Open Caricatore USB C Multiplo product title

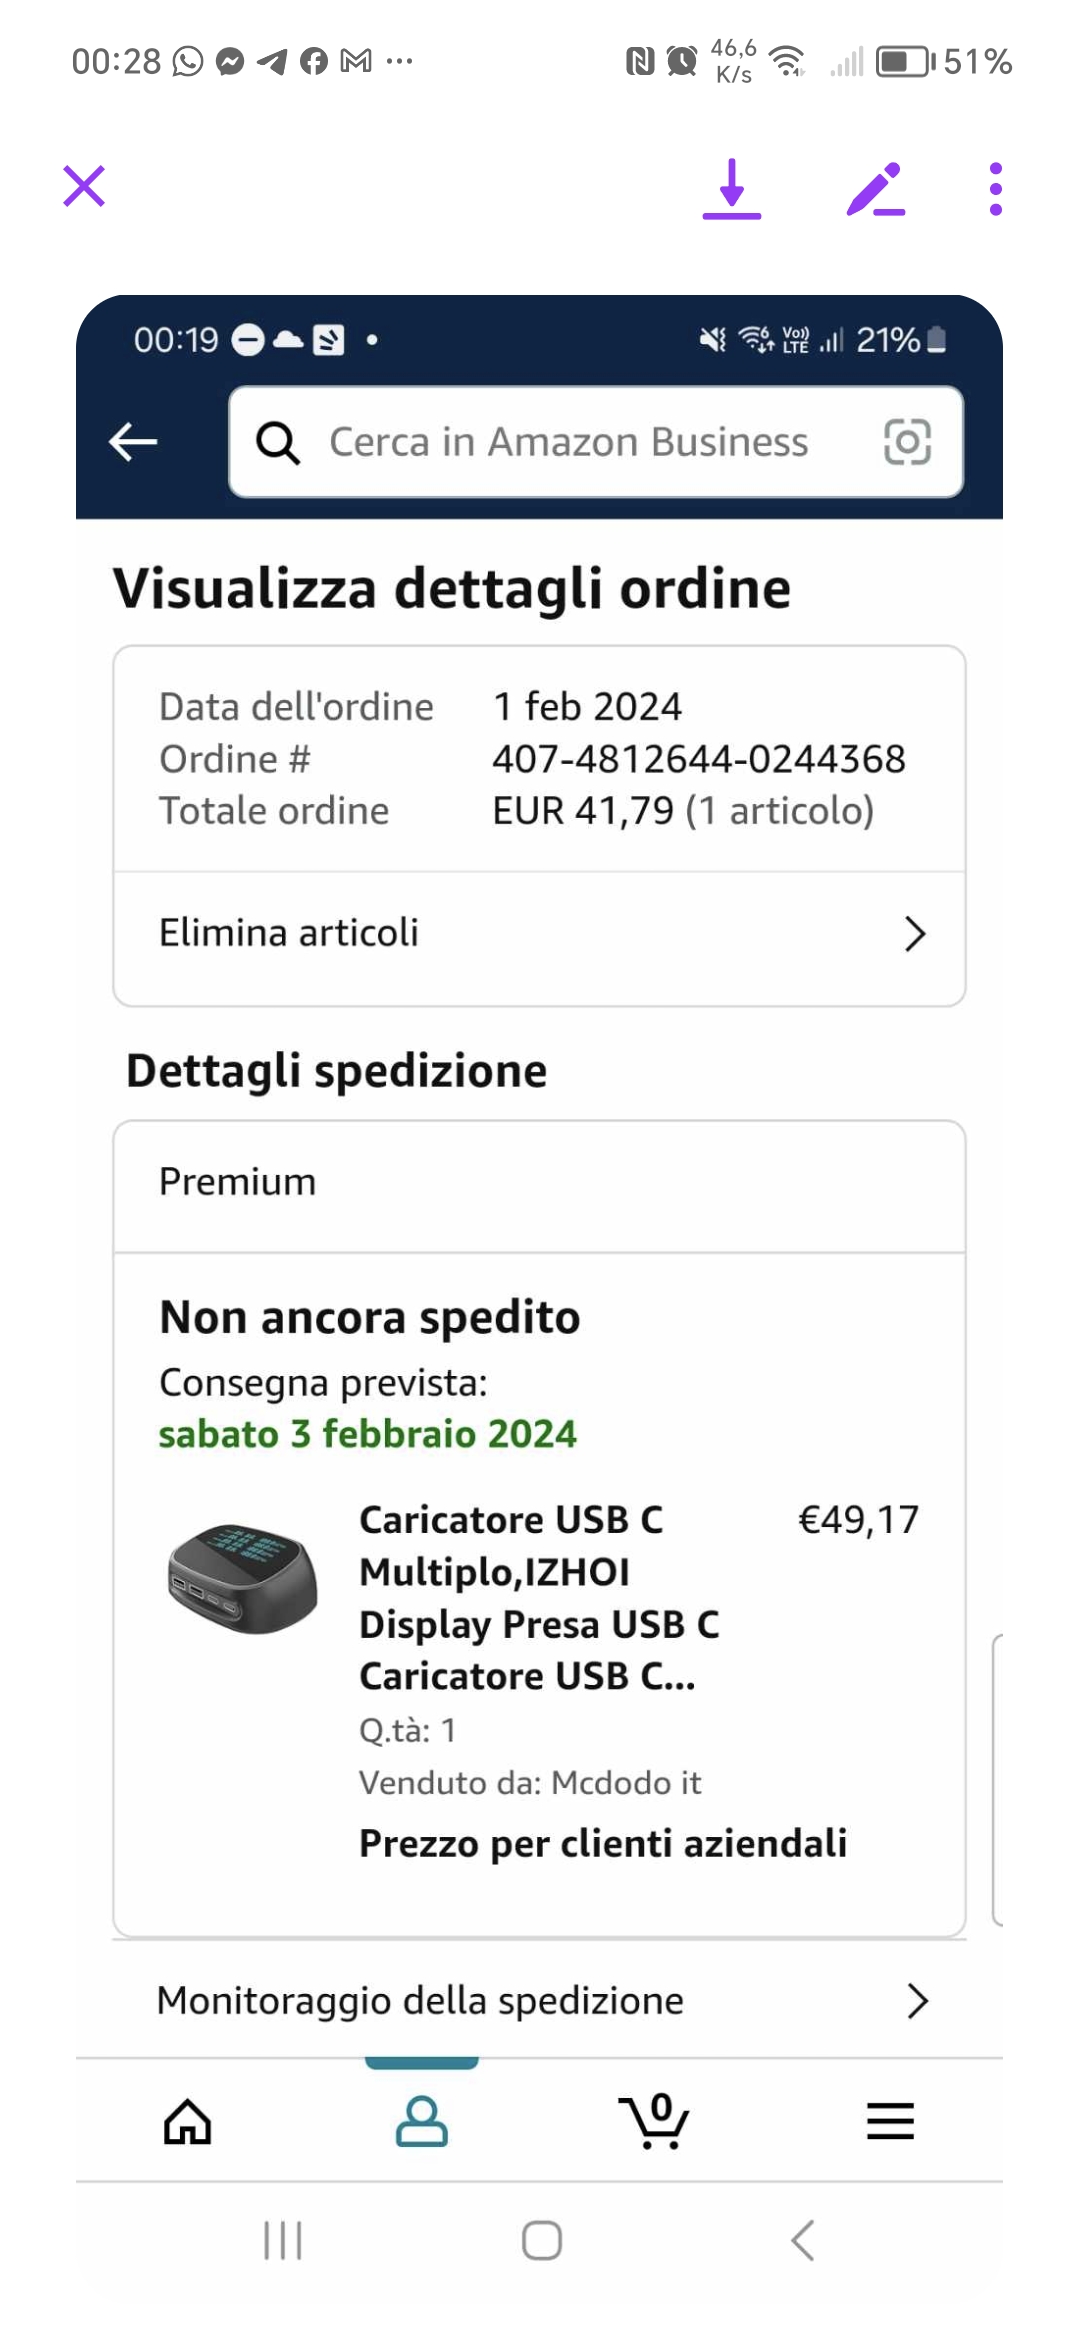point(538,1597)
